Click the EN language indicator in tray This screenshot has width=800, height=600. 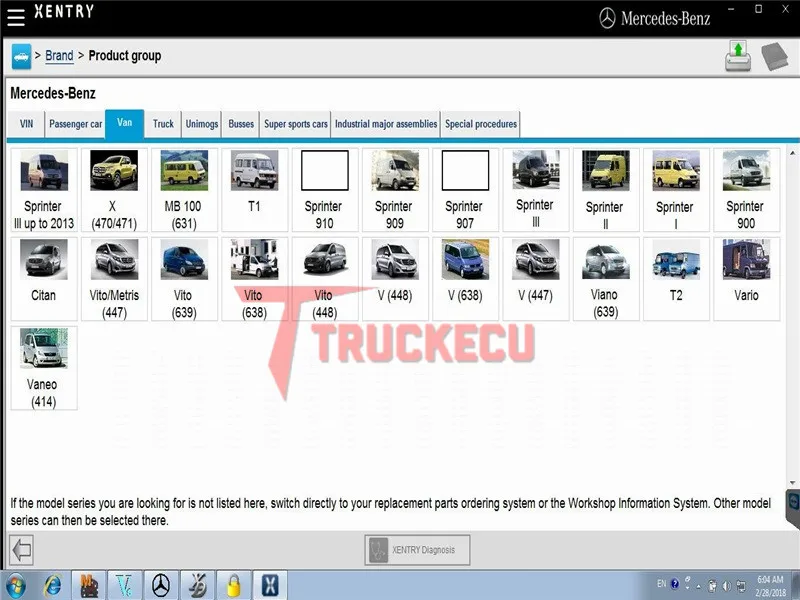662,584
